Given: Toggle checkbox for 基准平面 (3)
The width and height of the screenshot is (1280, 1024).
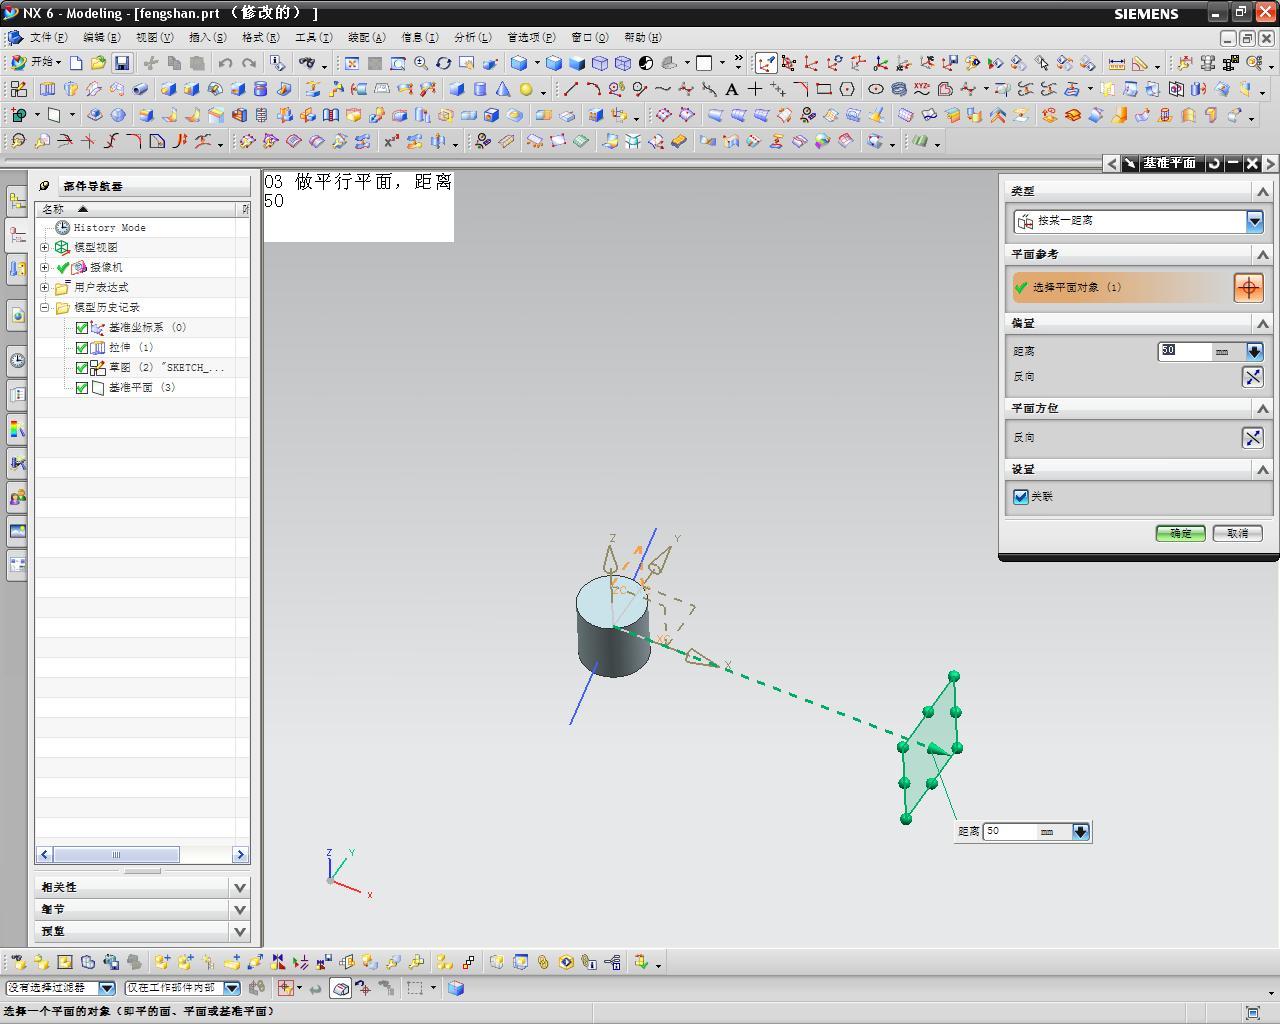Looking at the screenshot, I should tap(82, 388).
